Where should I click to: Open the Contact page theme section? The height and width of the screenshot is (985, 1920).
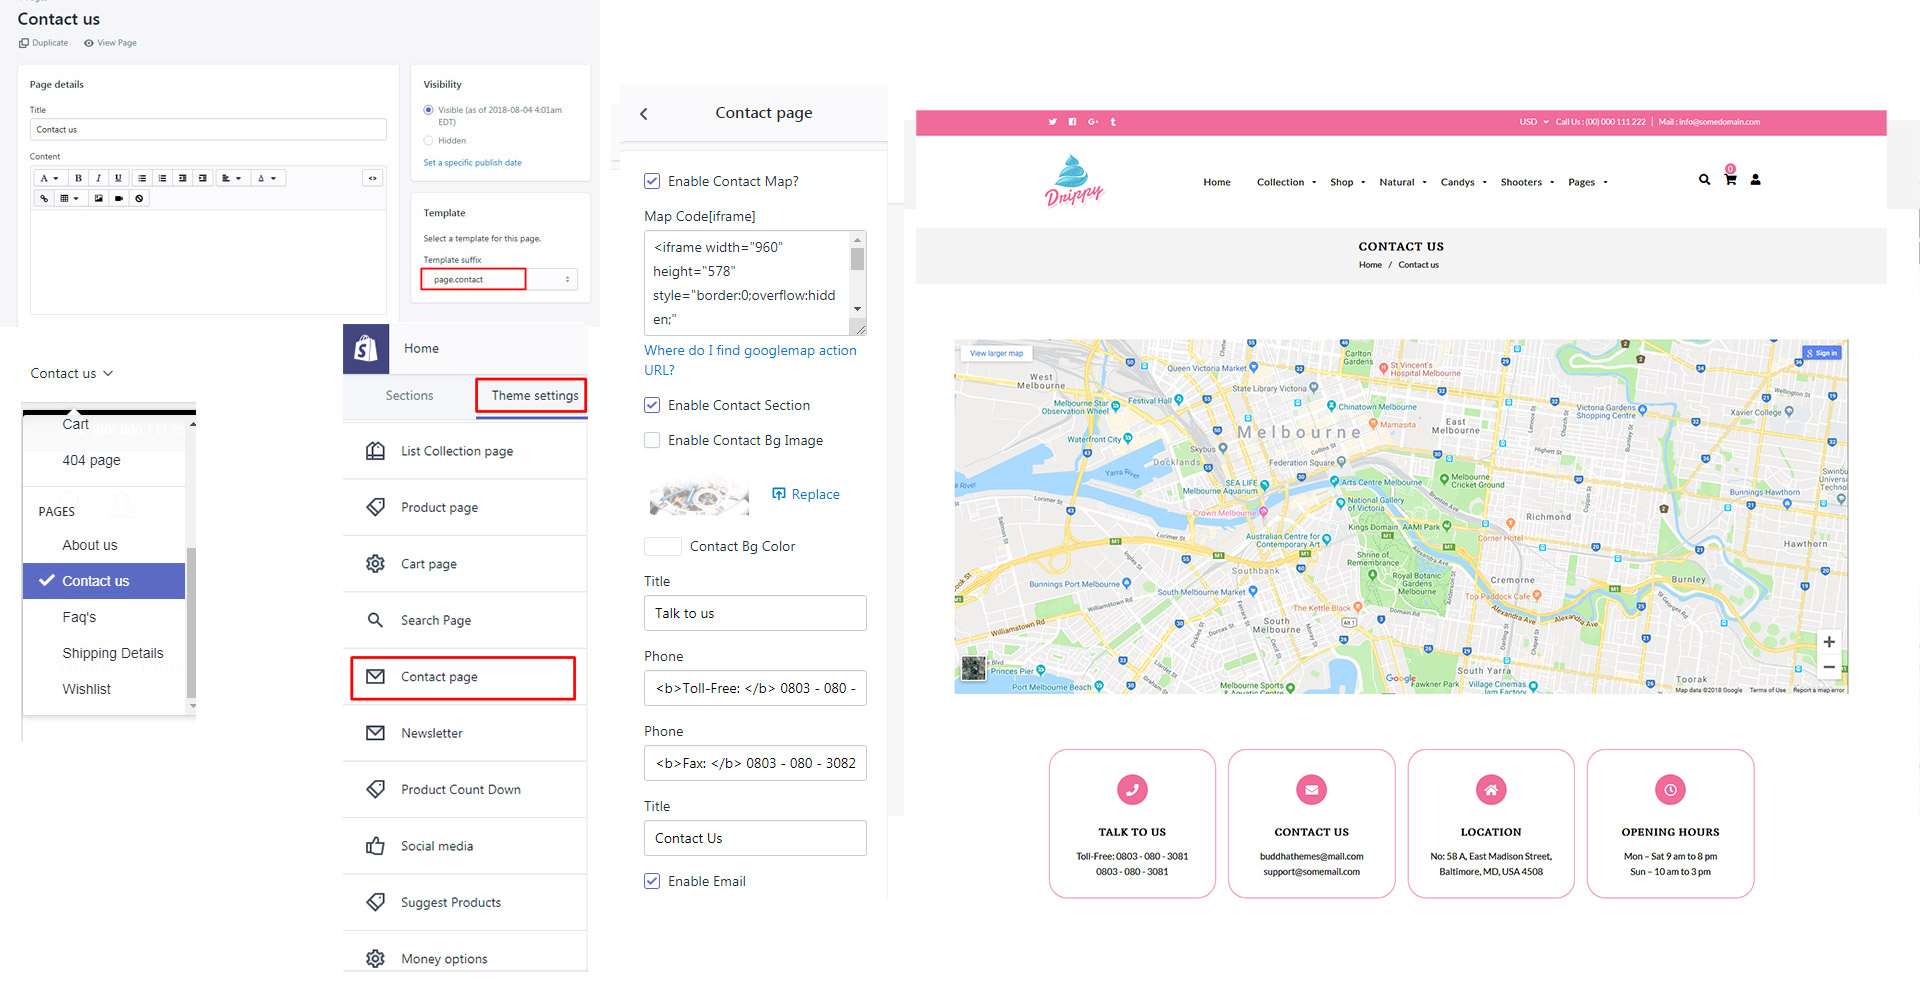click(441, 677)
